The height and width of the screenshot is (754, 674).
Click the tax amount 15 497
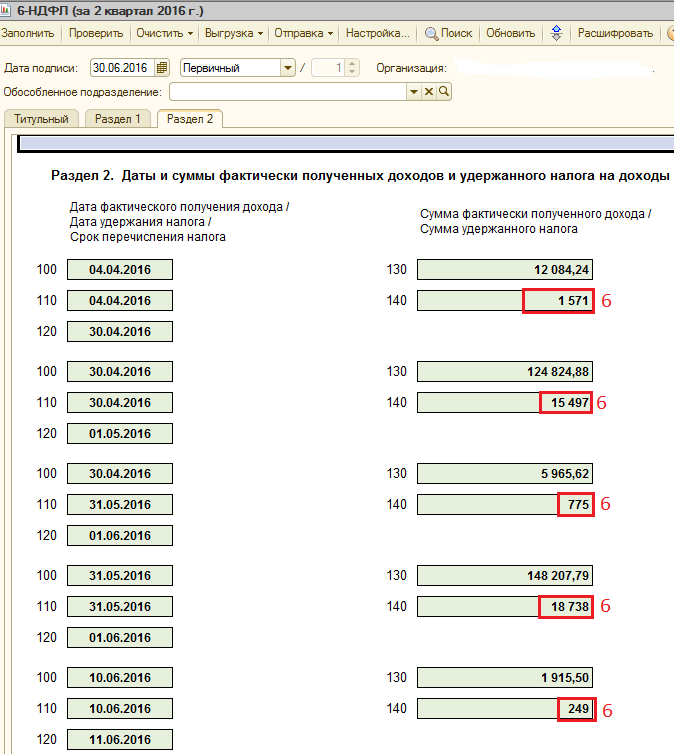coord(505,402)
